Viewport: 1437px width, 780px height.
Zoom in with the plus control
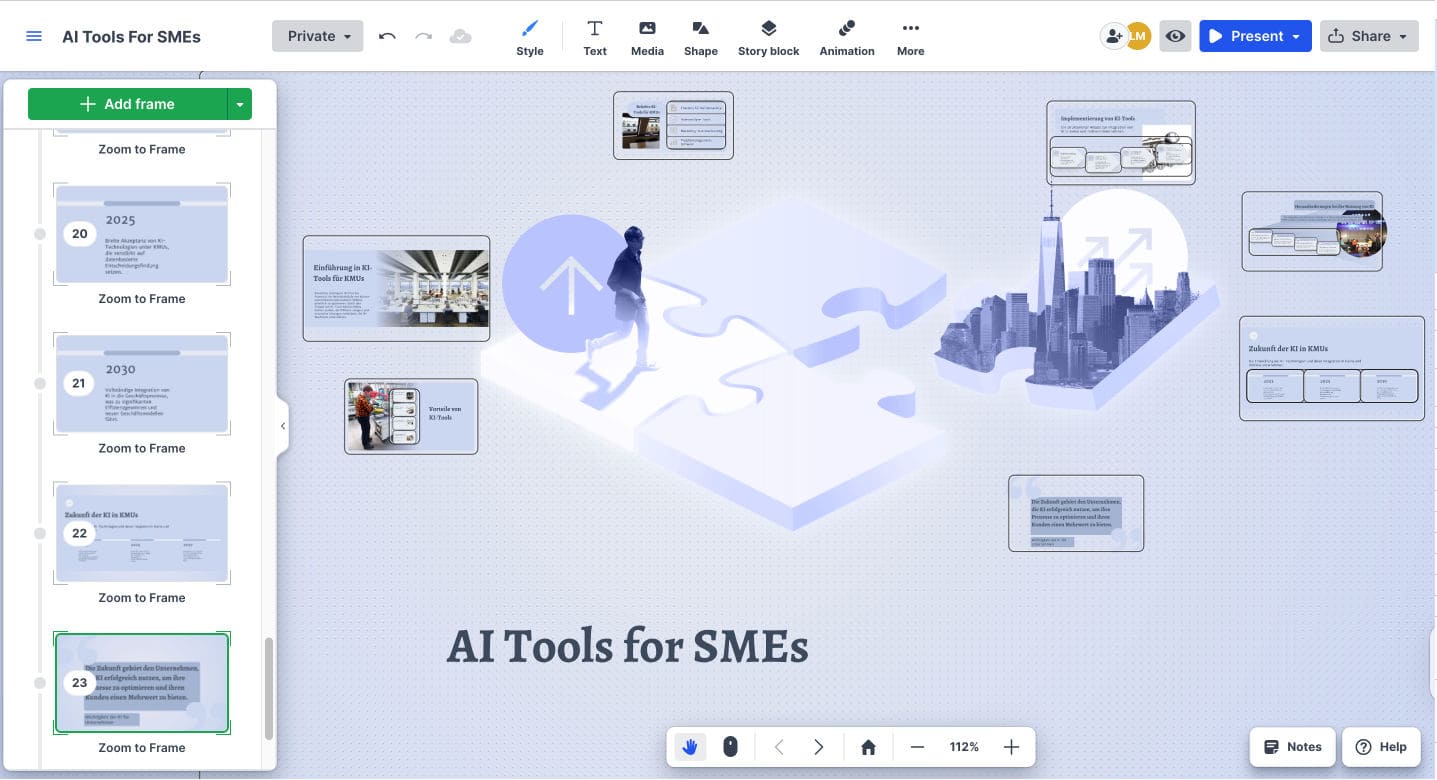(1011, 746)
